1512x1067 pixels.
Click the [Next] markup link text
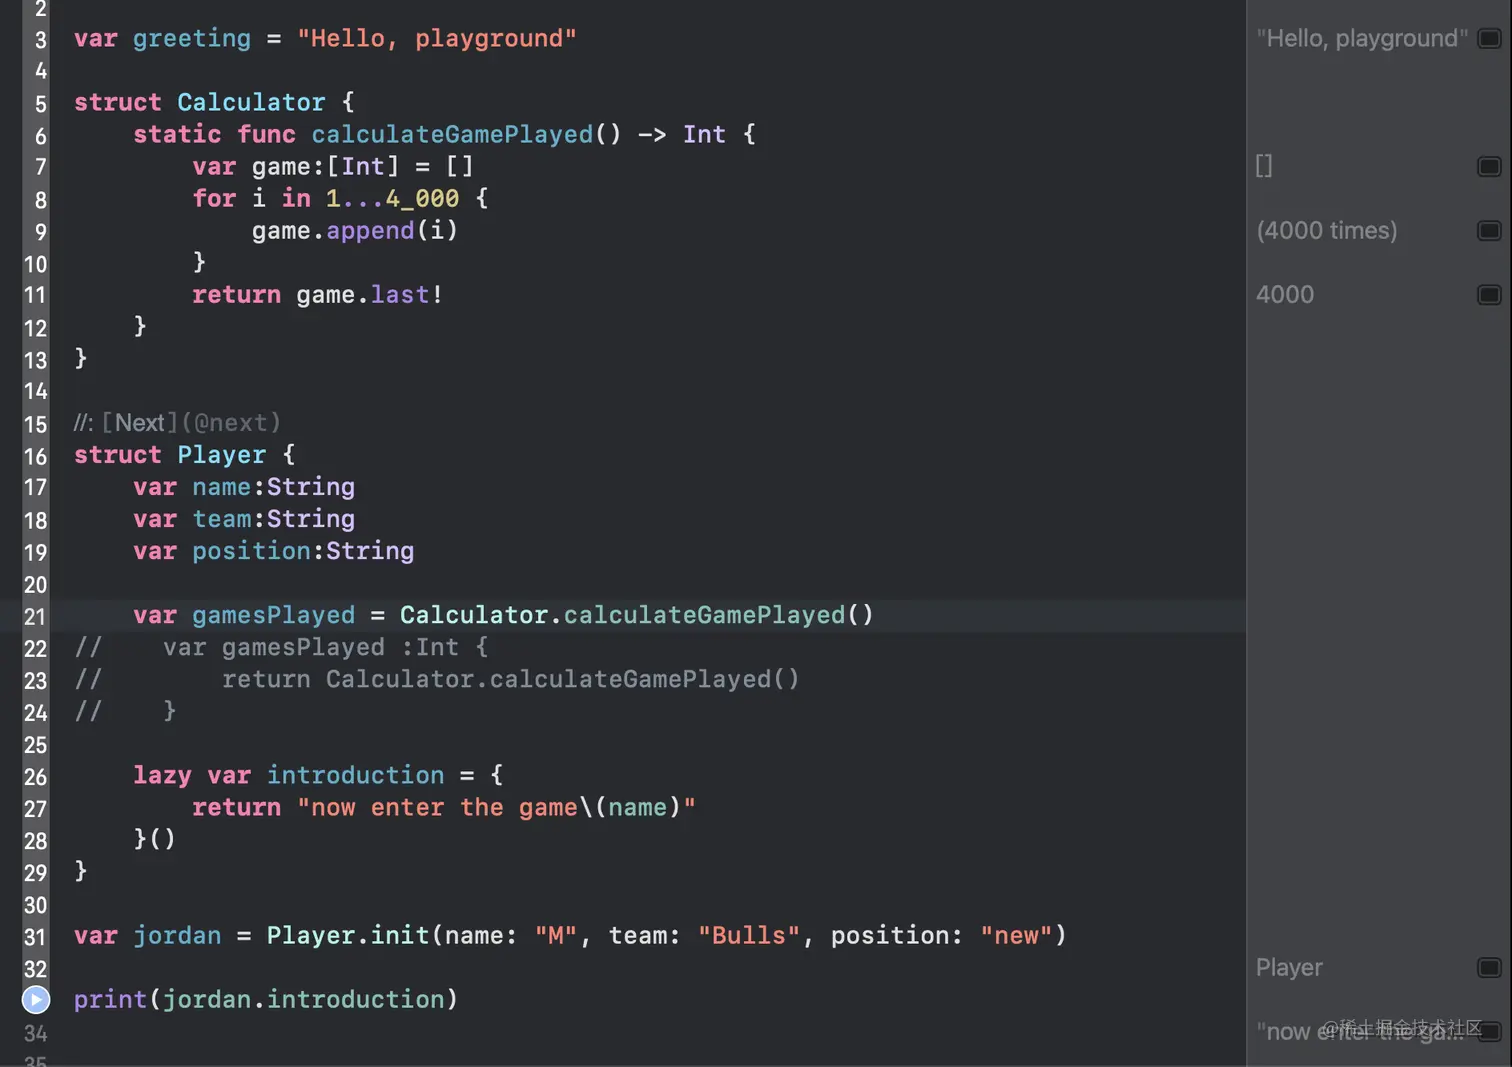pos(139,422)
